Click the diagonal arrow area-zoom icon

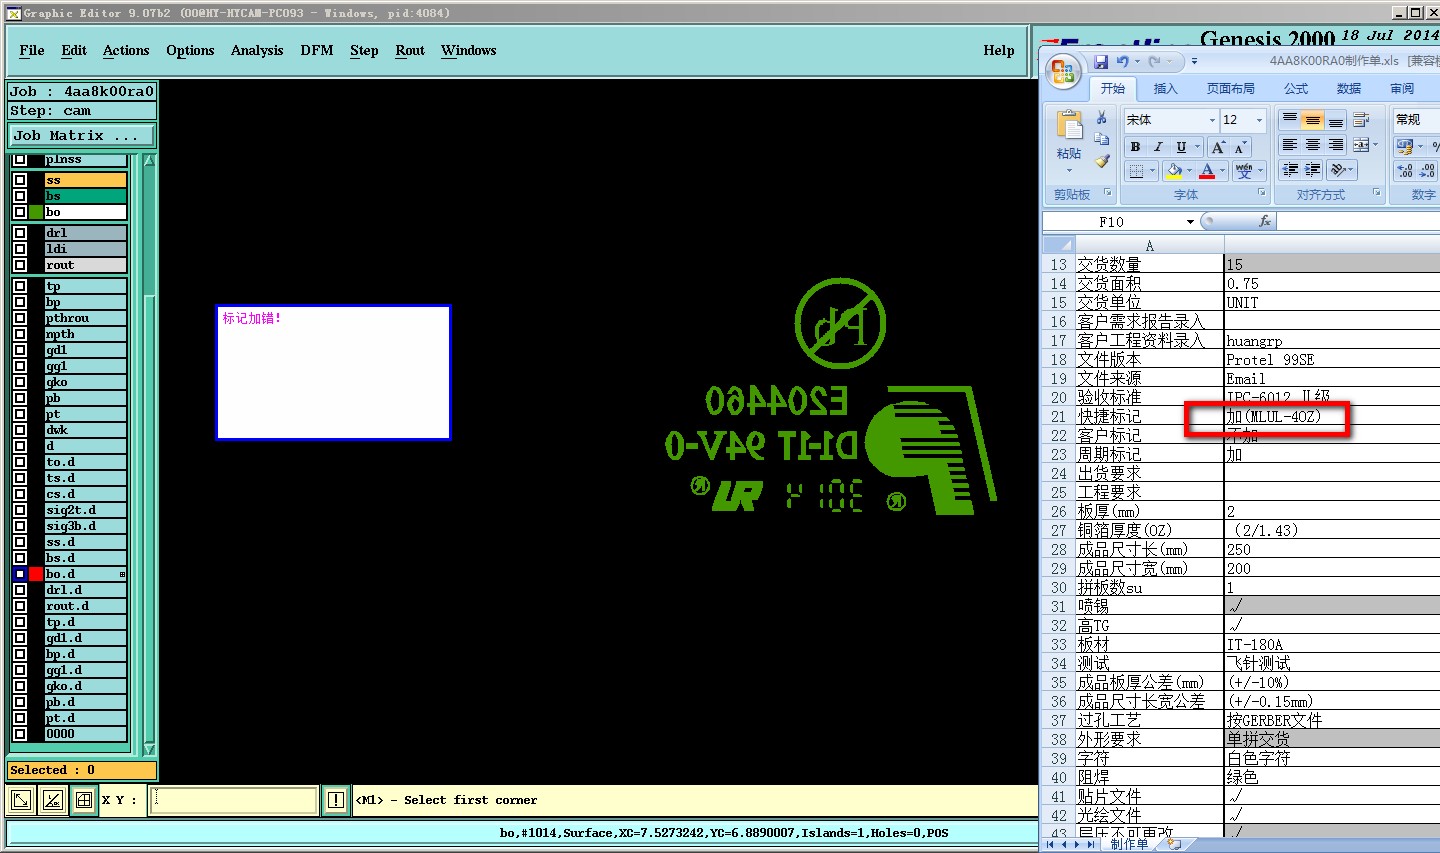[20, 800]
